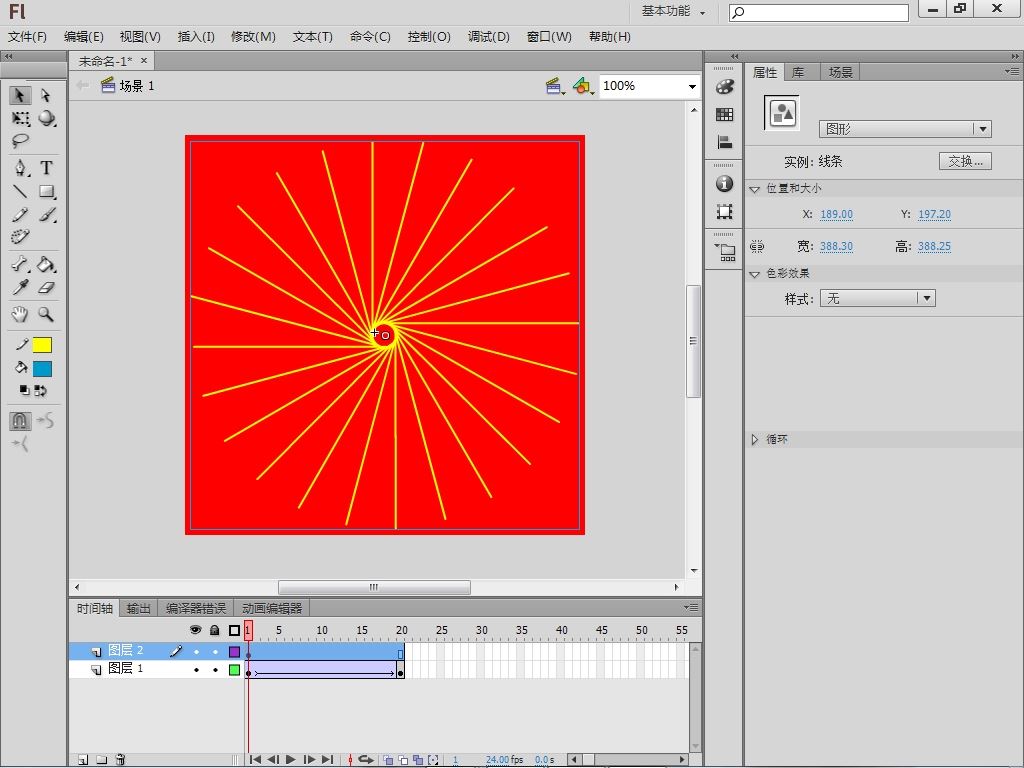Choose the Eyedropper tool
The height and width of the screenshot is (768, 1024).
20,288
